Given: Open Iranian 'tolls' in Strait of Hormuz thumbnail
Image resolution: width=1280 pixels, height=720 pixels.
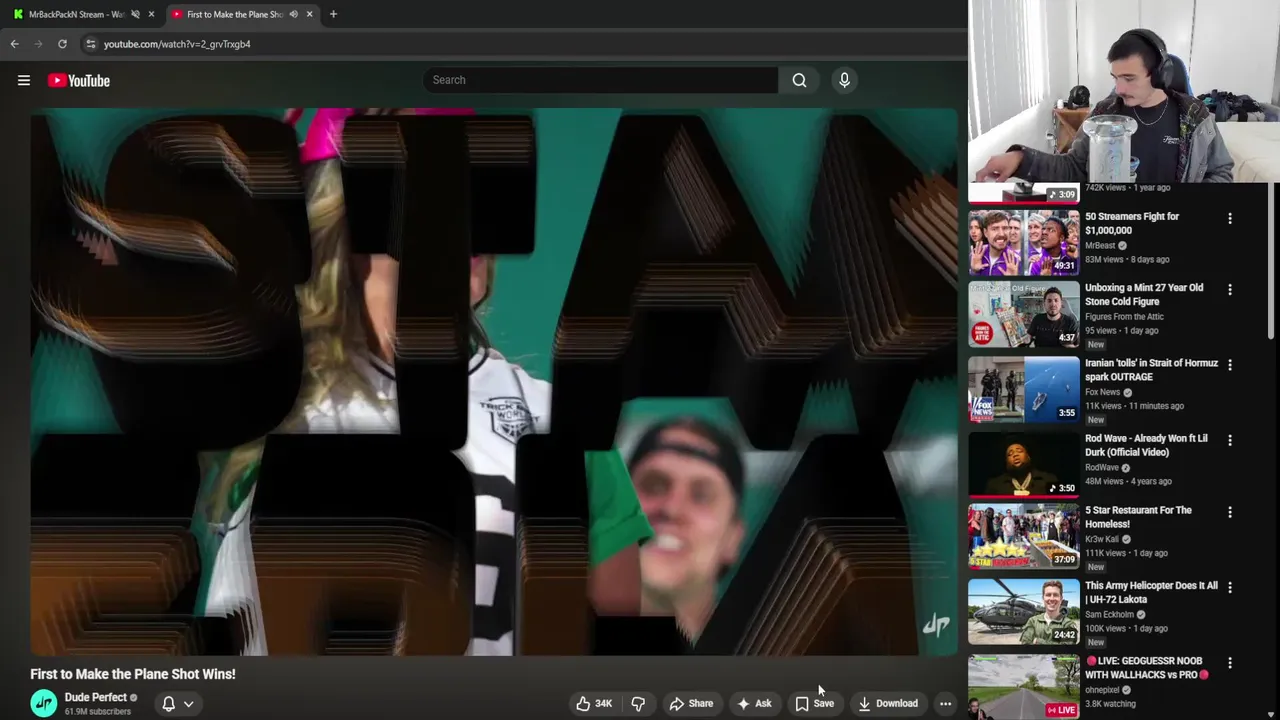Looking at the screenshot, I should [1023, 389].
